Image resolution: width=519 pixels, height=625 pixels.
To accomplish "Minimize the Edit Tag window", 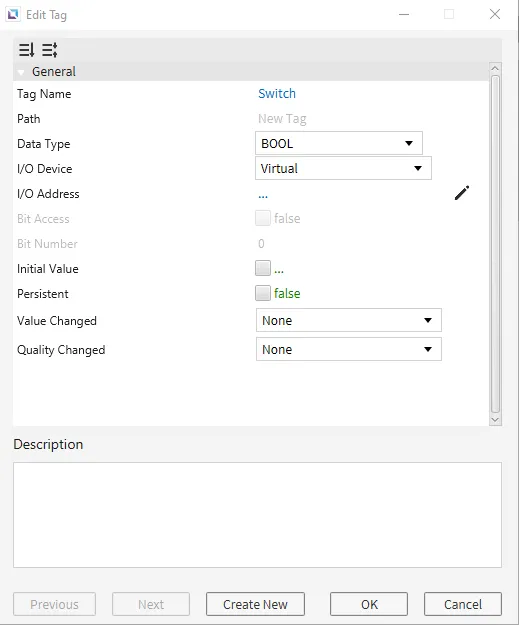I will point(404,14).
